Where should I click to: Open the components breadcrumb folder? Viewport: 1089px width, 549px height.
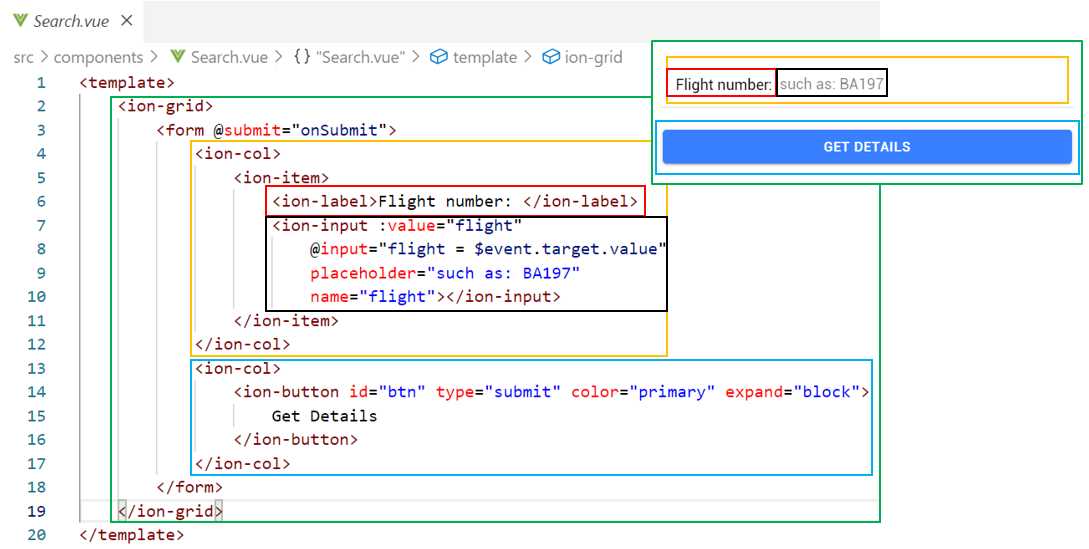coord(98,57)
